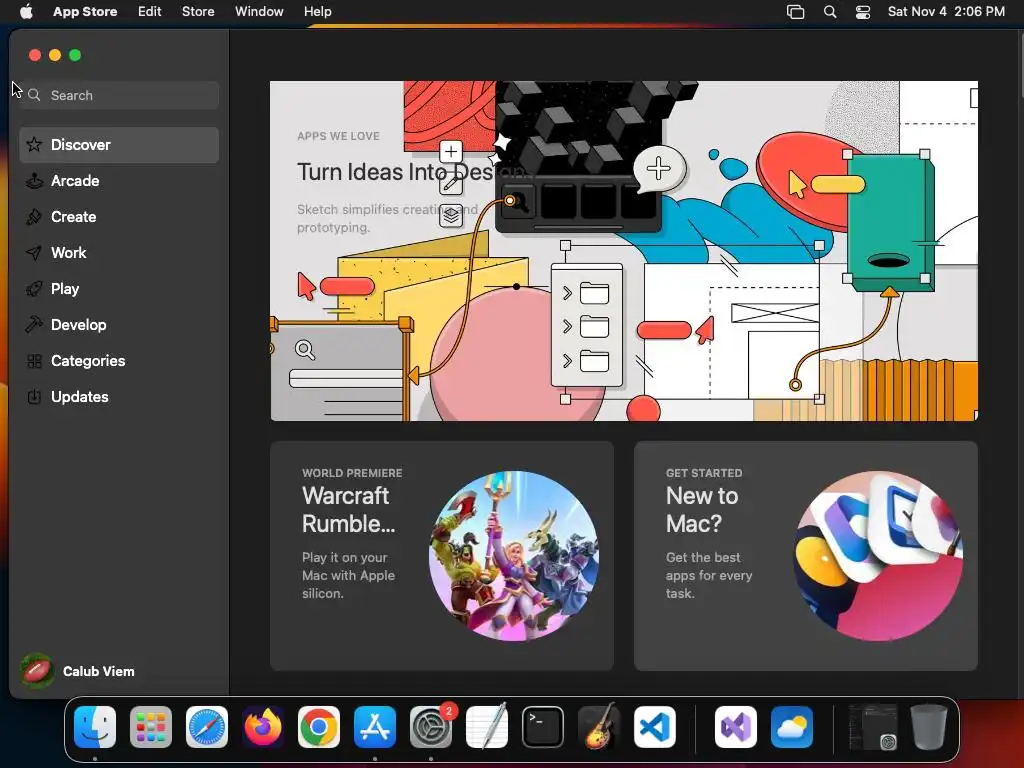
Task: Launch Google Chrome from the Dock
Action: pyautogui.click(x=319, y=727)
